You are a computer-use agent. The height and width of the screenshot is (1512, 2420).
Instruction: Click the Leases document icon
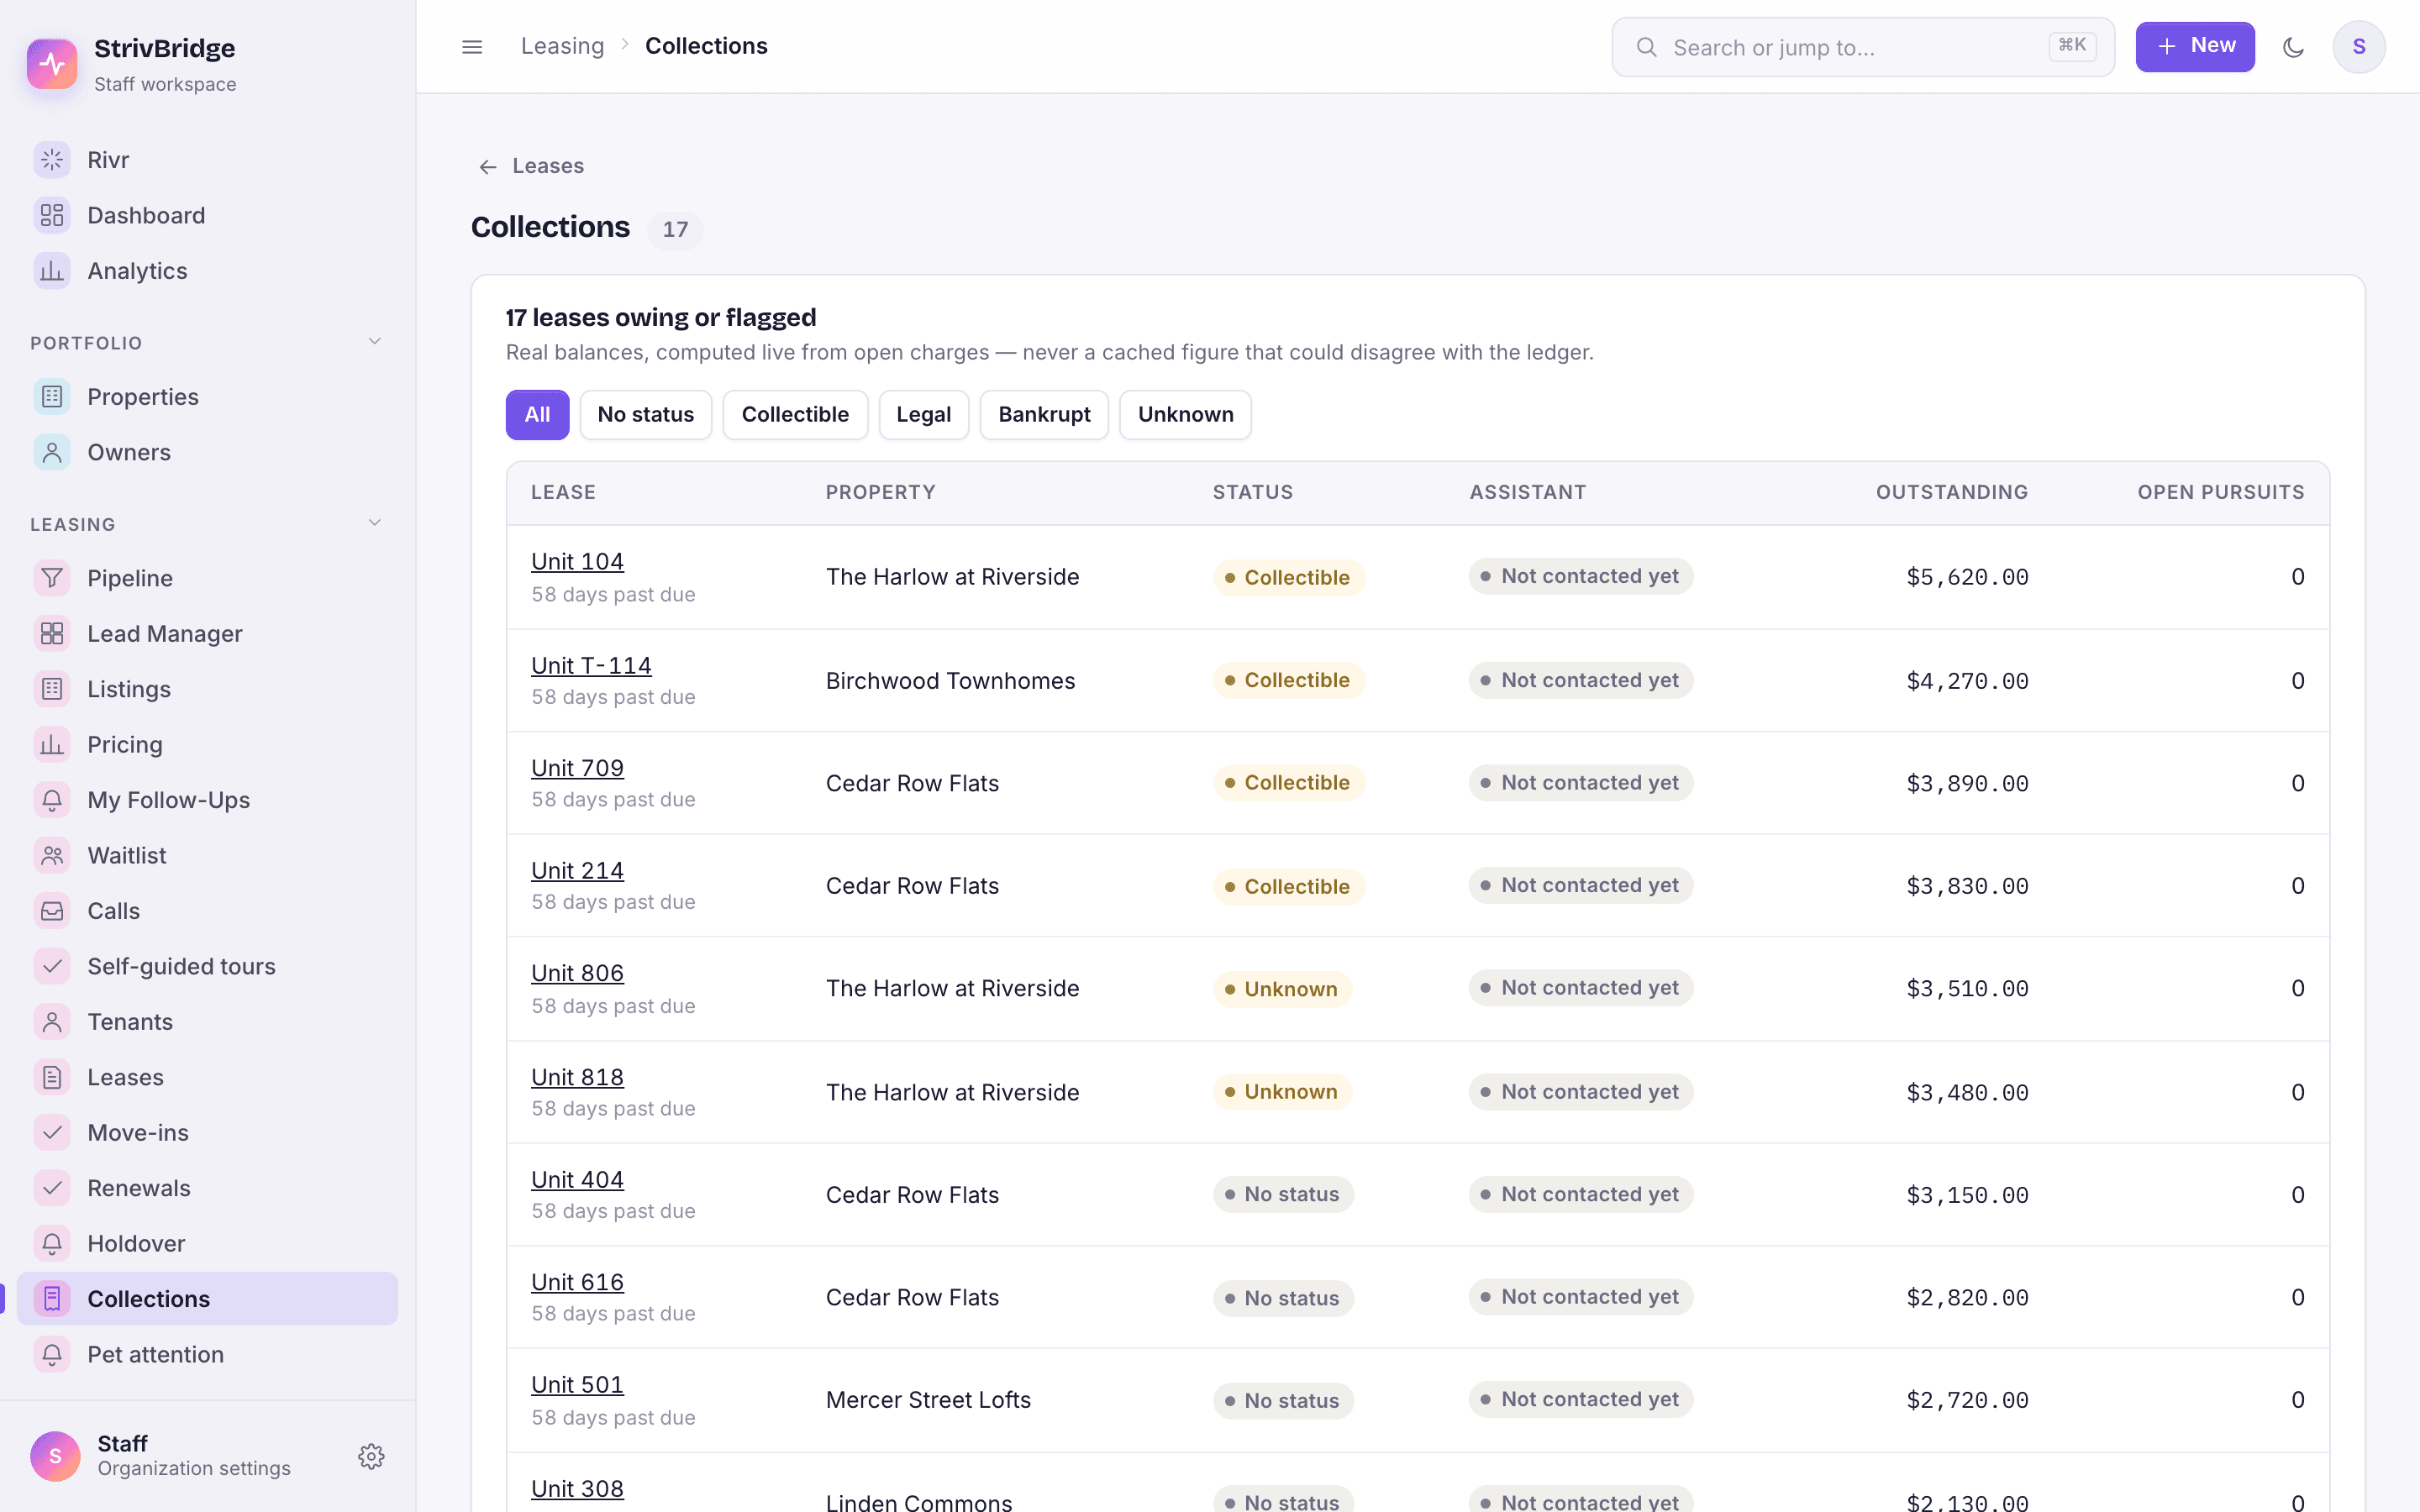pos(52,1077)
